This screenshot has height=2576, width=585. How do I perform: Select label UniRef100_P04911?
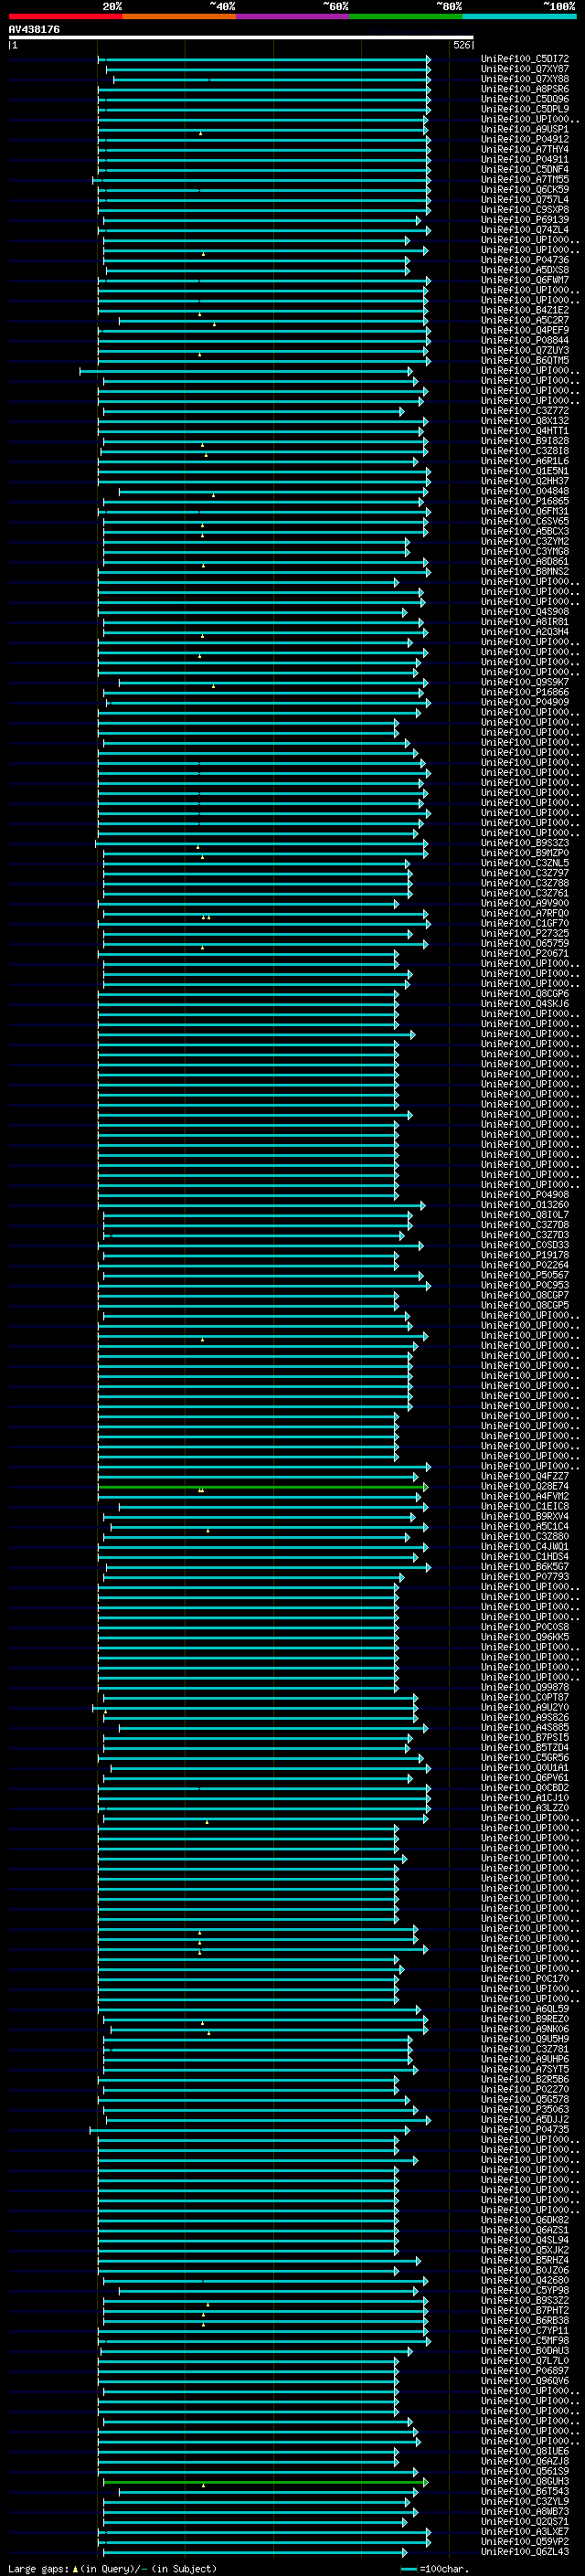click(x=525, y=159)
